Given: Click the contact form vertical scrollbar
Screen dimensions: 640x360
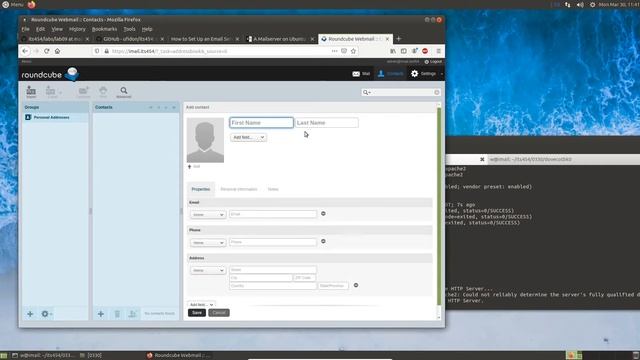Looking at the screenshot, I should tap(439, 206).
